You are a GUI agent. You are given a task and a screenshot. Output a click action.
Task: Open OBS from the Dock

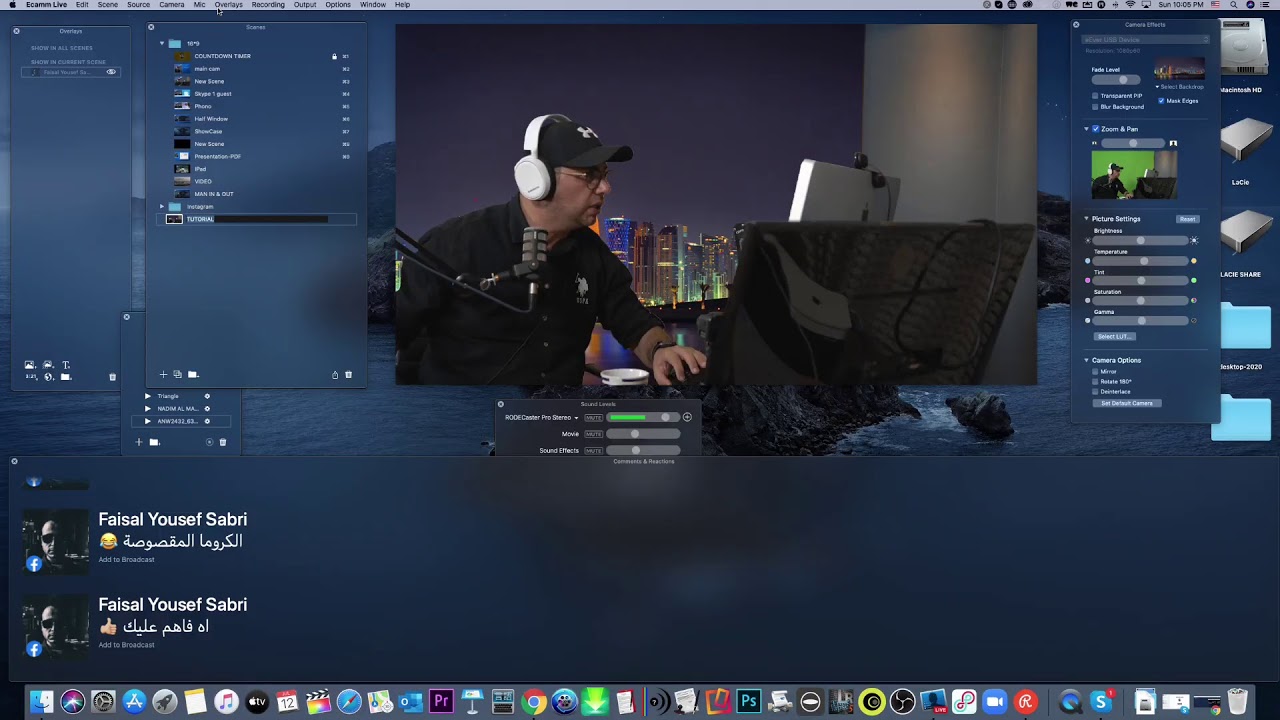[902, 702]
